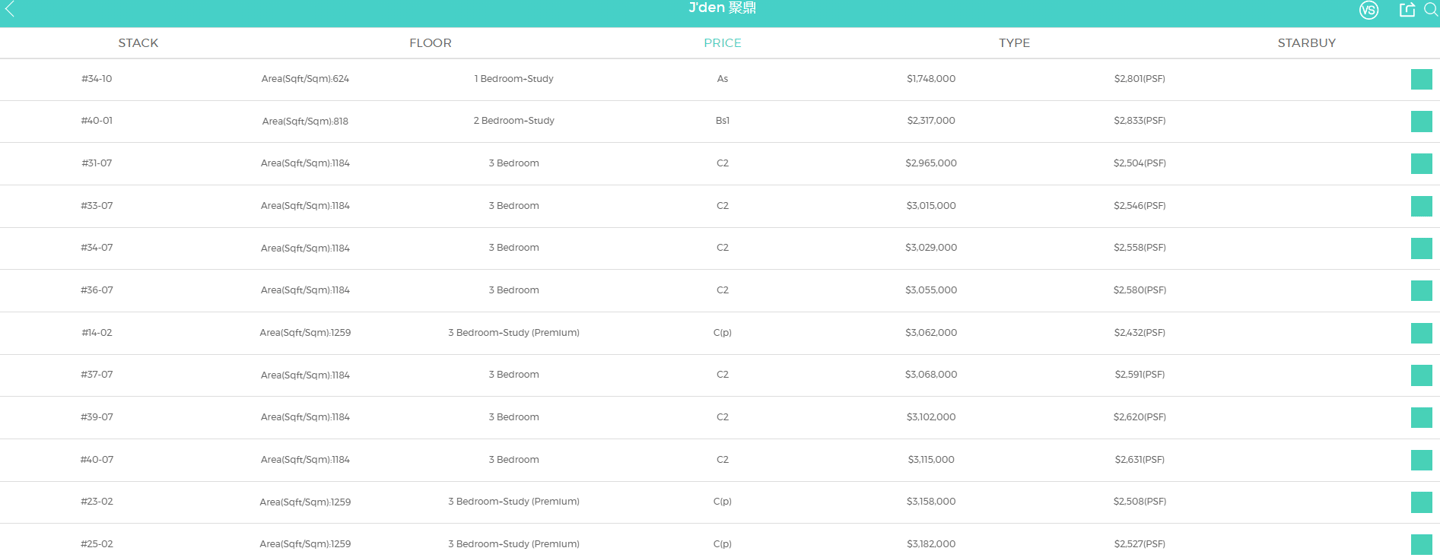Select the teal square for unit #34-10

(x=1421, y=79)
